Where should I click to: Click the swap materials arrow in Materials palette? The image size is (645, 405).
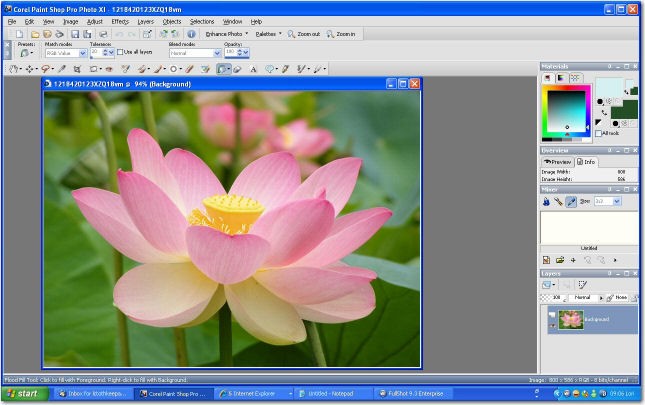pos(604,112)
